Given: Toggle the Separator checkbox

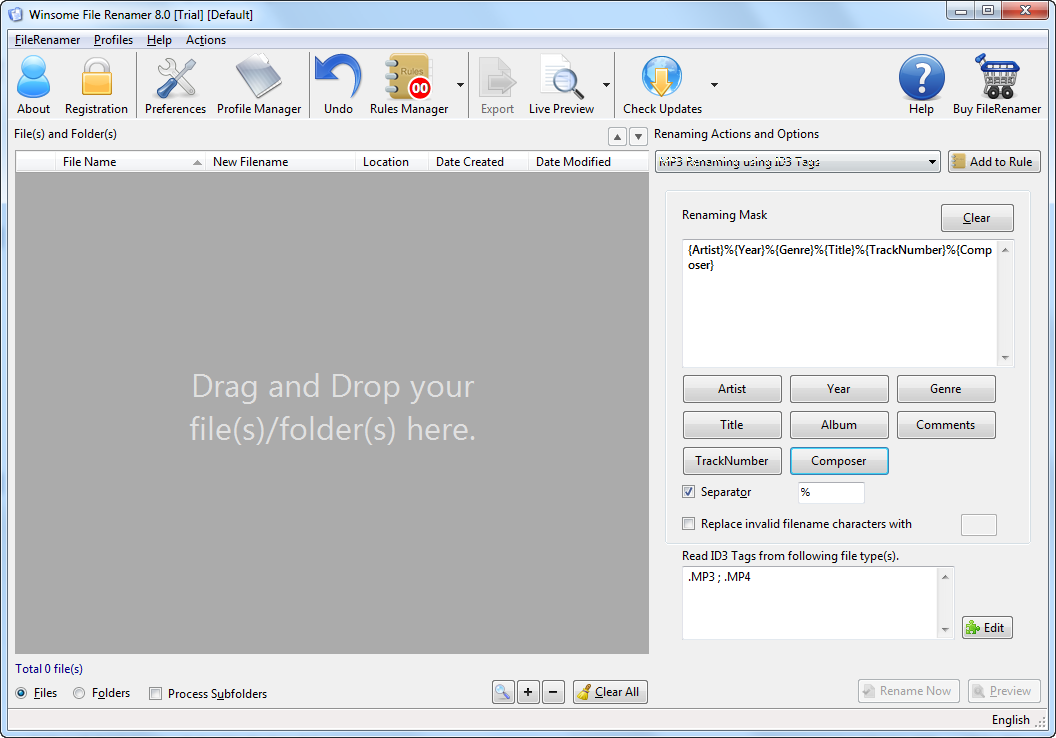Looking at the screenshot, I should (688, 492).
